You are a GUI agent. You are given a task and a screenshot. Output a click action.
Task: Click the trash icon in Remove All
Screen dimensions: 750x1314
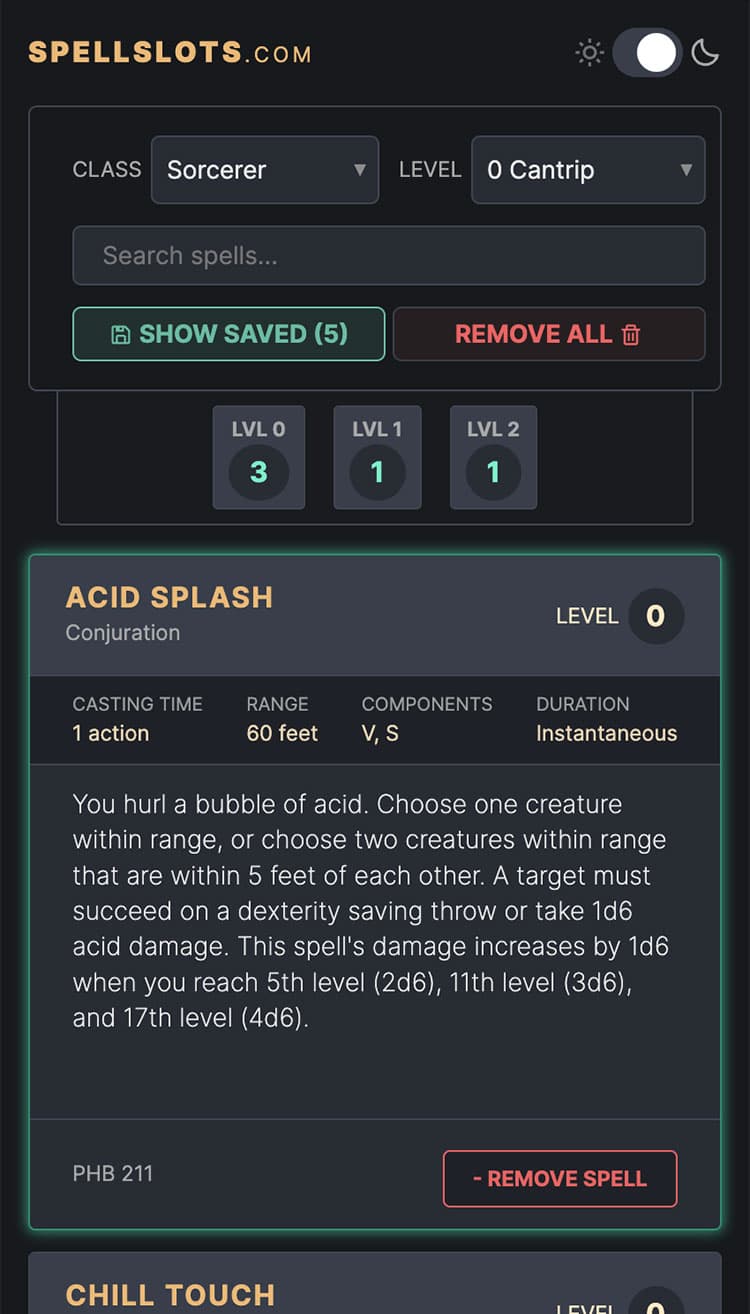[x=631, y=335]
